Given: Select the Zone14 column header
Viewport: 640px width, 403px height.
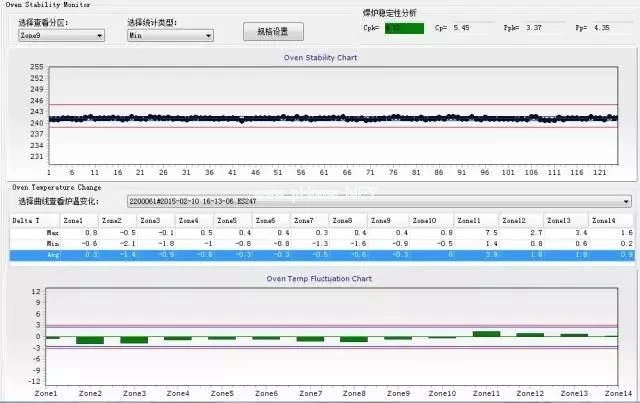Looking at the screenshot, I should pos(611,220).
